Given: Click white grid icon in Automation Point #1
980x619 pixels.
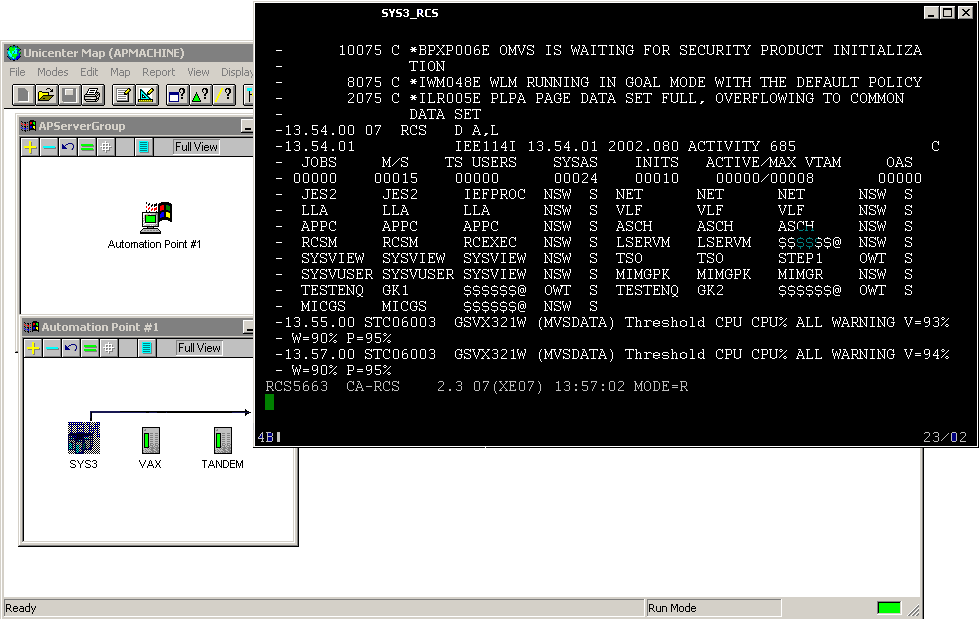Looking at the screenshot, I should point(109,348).
